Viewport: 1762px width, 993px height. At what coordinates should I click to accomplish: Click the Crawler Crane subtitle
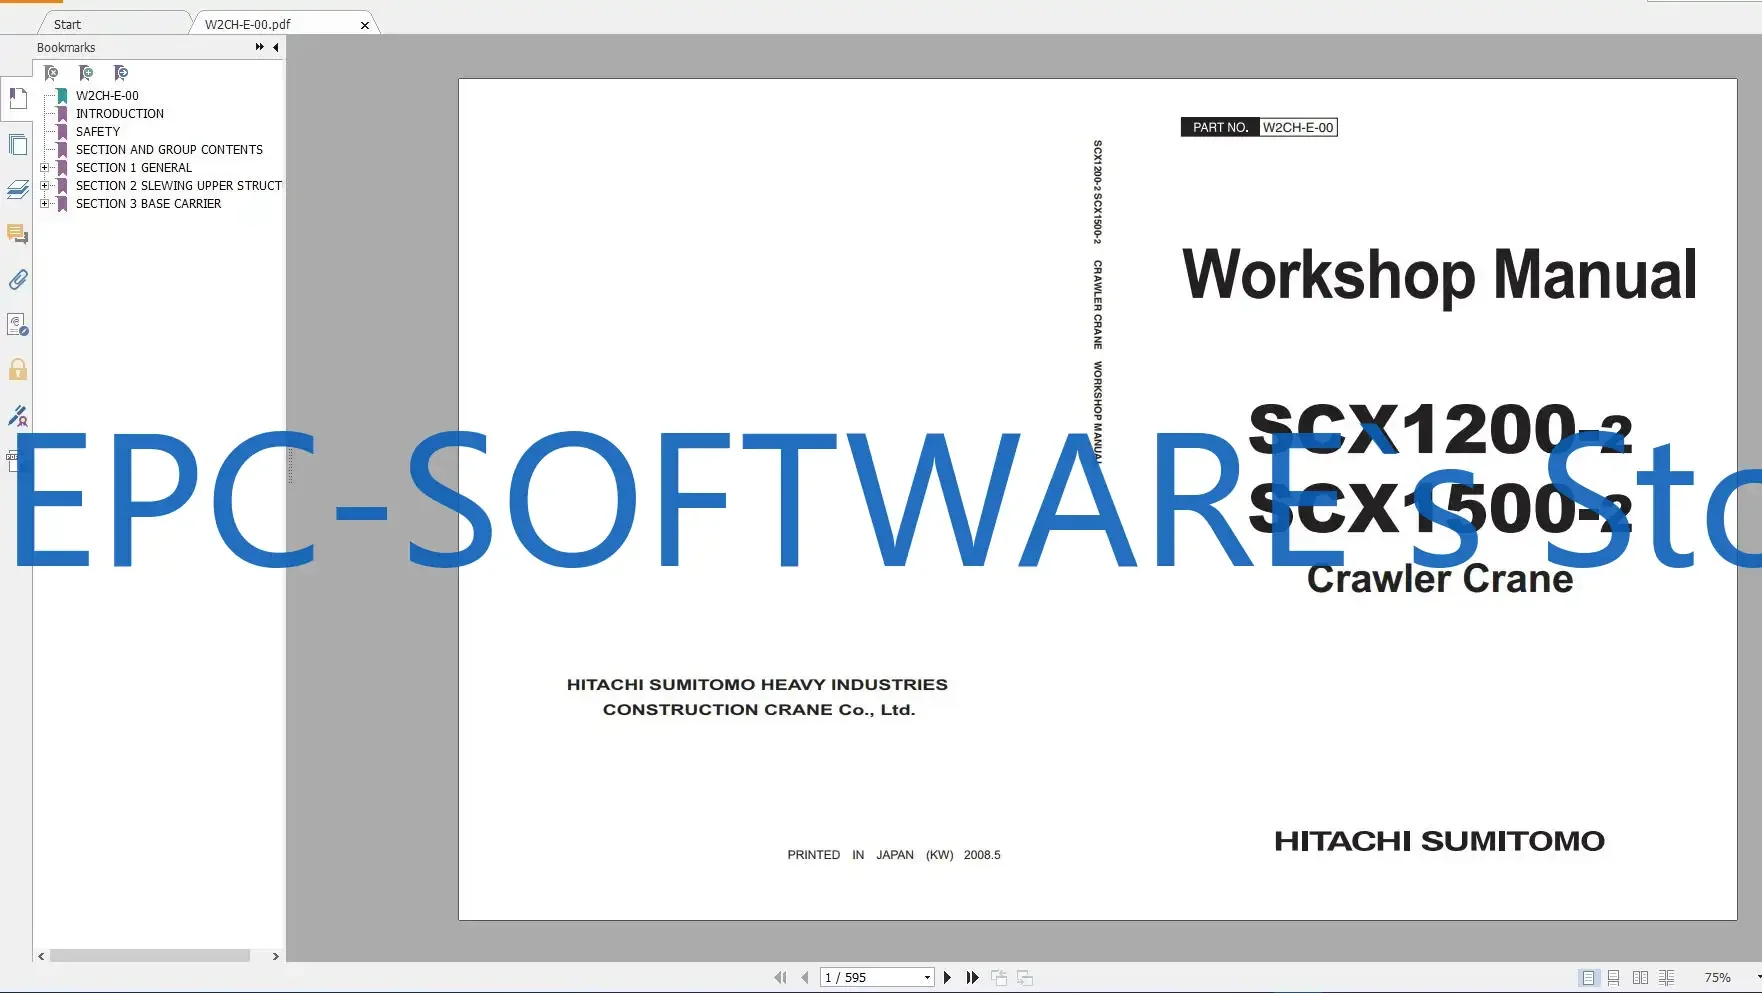[1440, 579]
